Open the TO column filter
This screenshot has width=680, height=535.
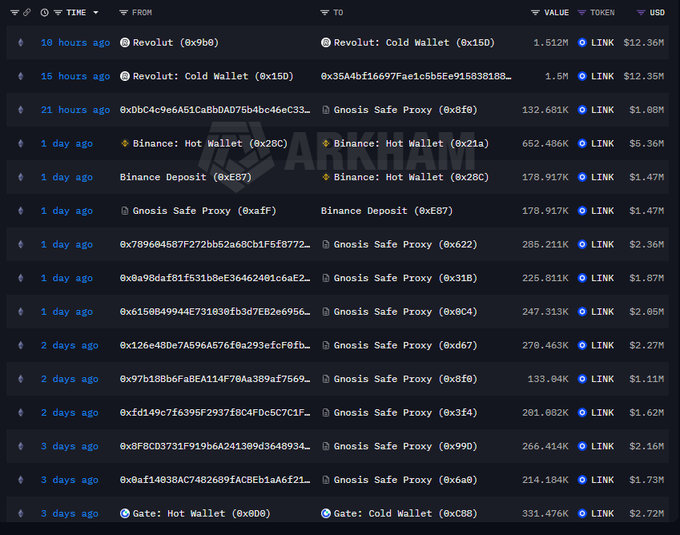click(324, 13)
